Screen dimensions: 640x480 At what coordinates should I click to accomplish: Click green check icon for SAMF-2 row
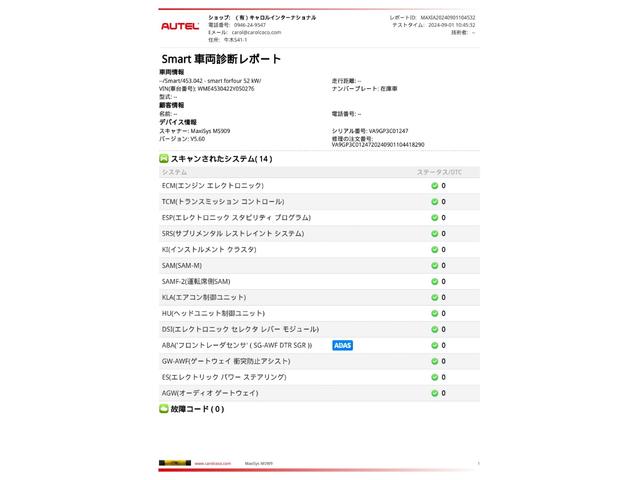pos(435,281)
